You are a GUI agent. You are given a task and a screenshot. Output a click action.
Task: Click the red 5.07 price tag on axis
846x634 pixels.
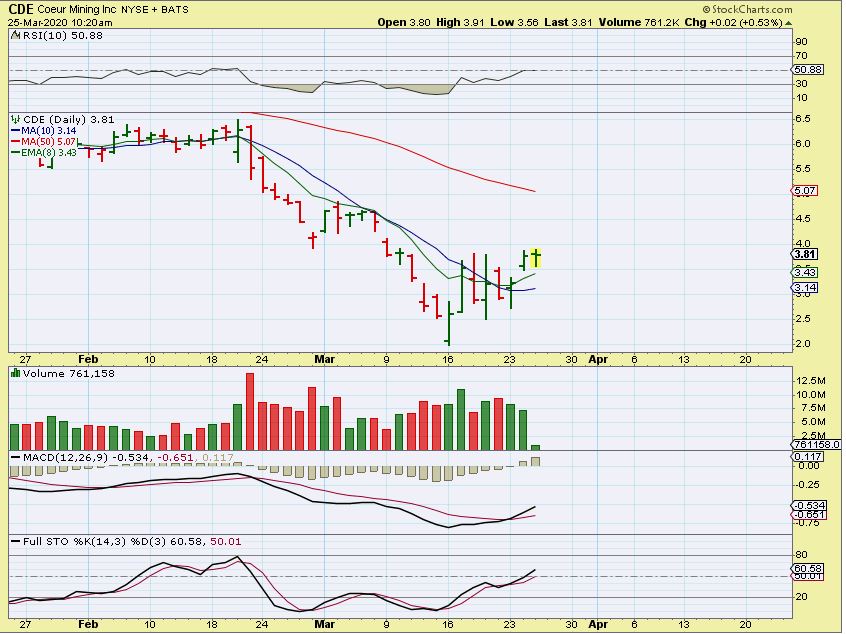click(805, 191)
